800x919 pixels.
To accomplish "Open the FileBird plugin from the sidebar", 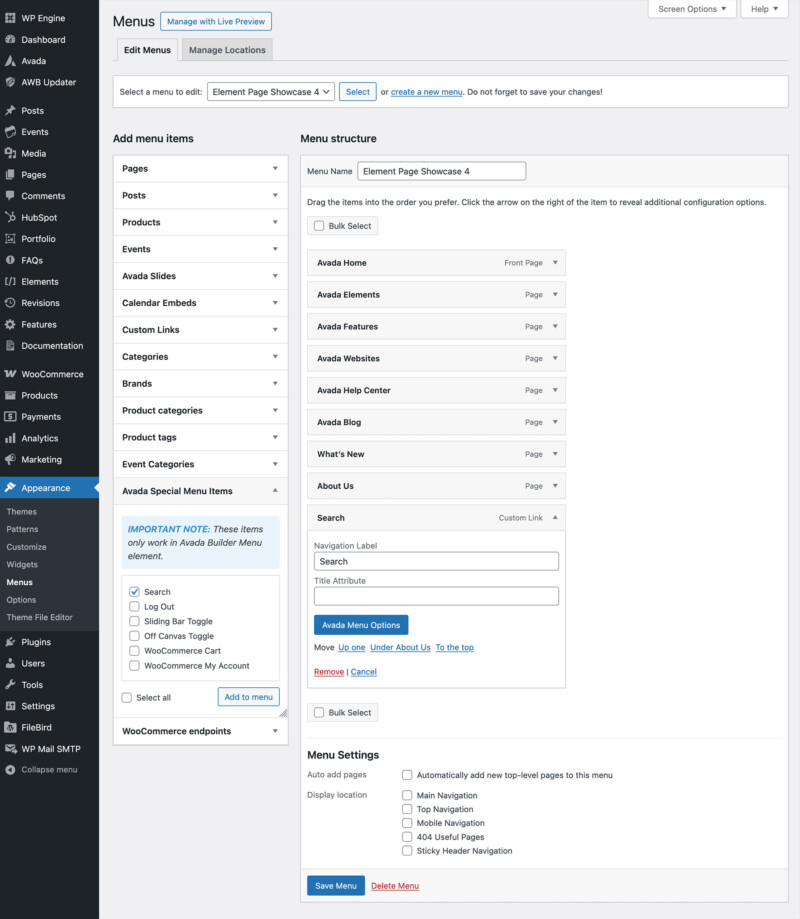I will point(35,727).
